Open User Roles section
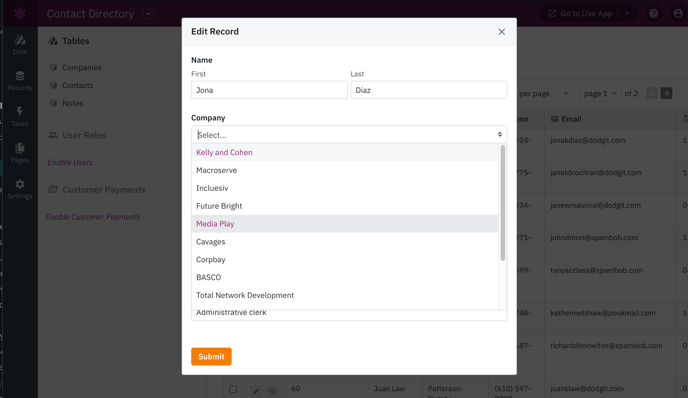This screenshot has width=688, height=398. [x=84, y=135]
